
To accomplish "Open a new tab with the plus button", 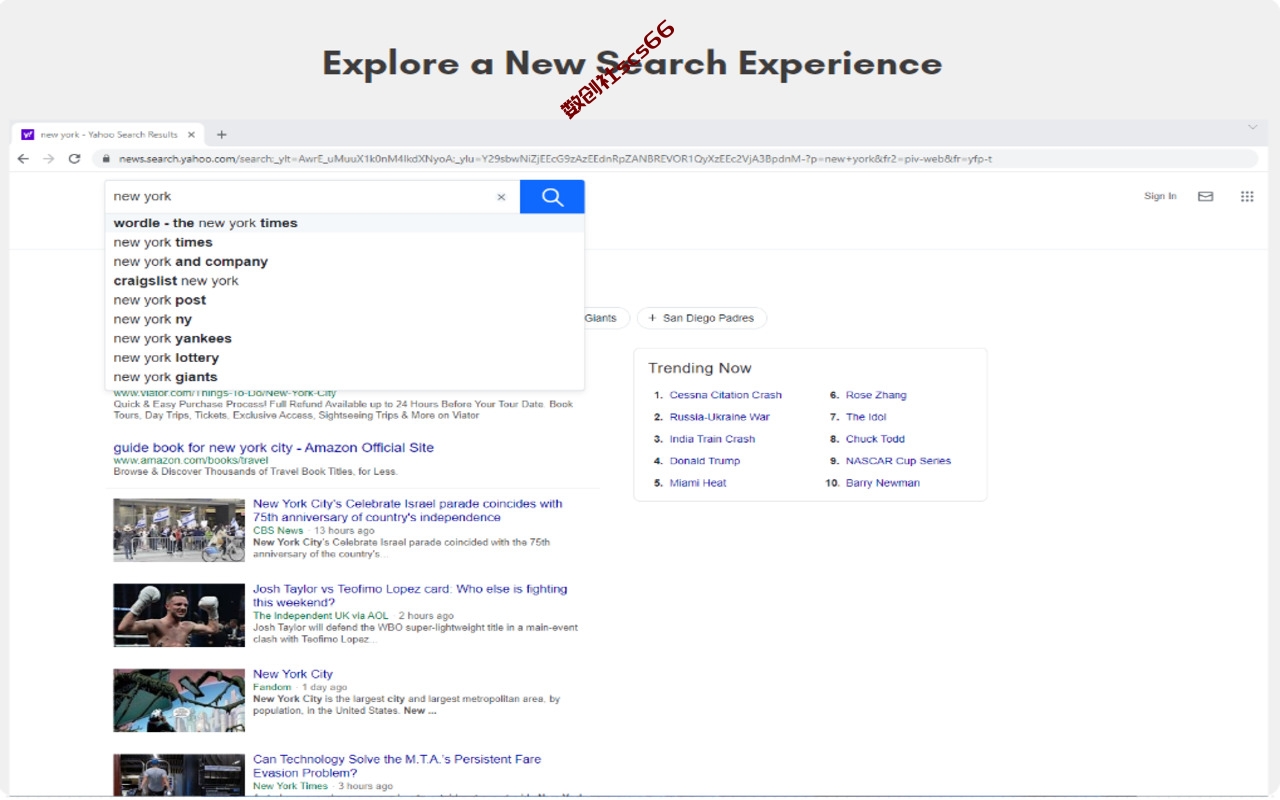I will pos(222,134).
